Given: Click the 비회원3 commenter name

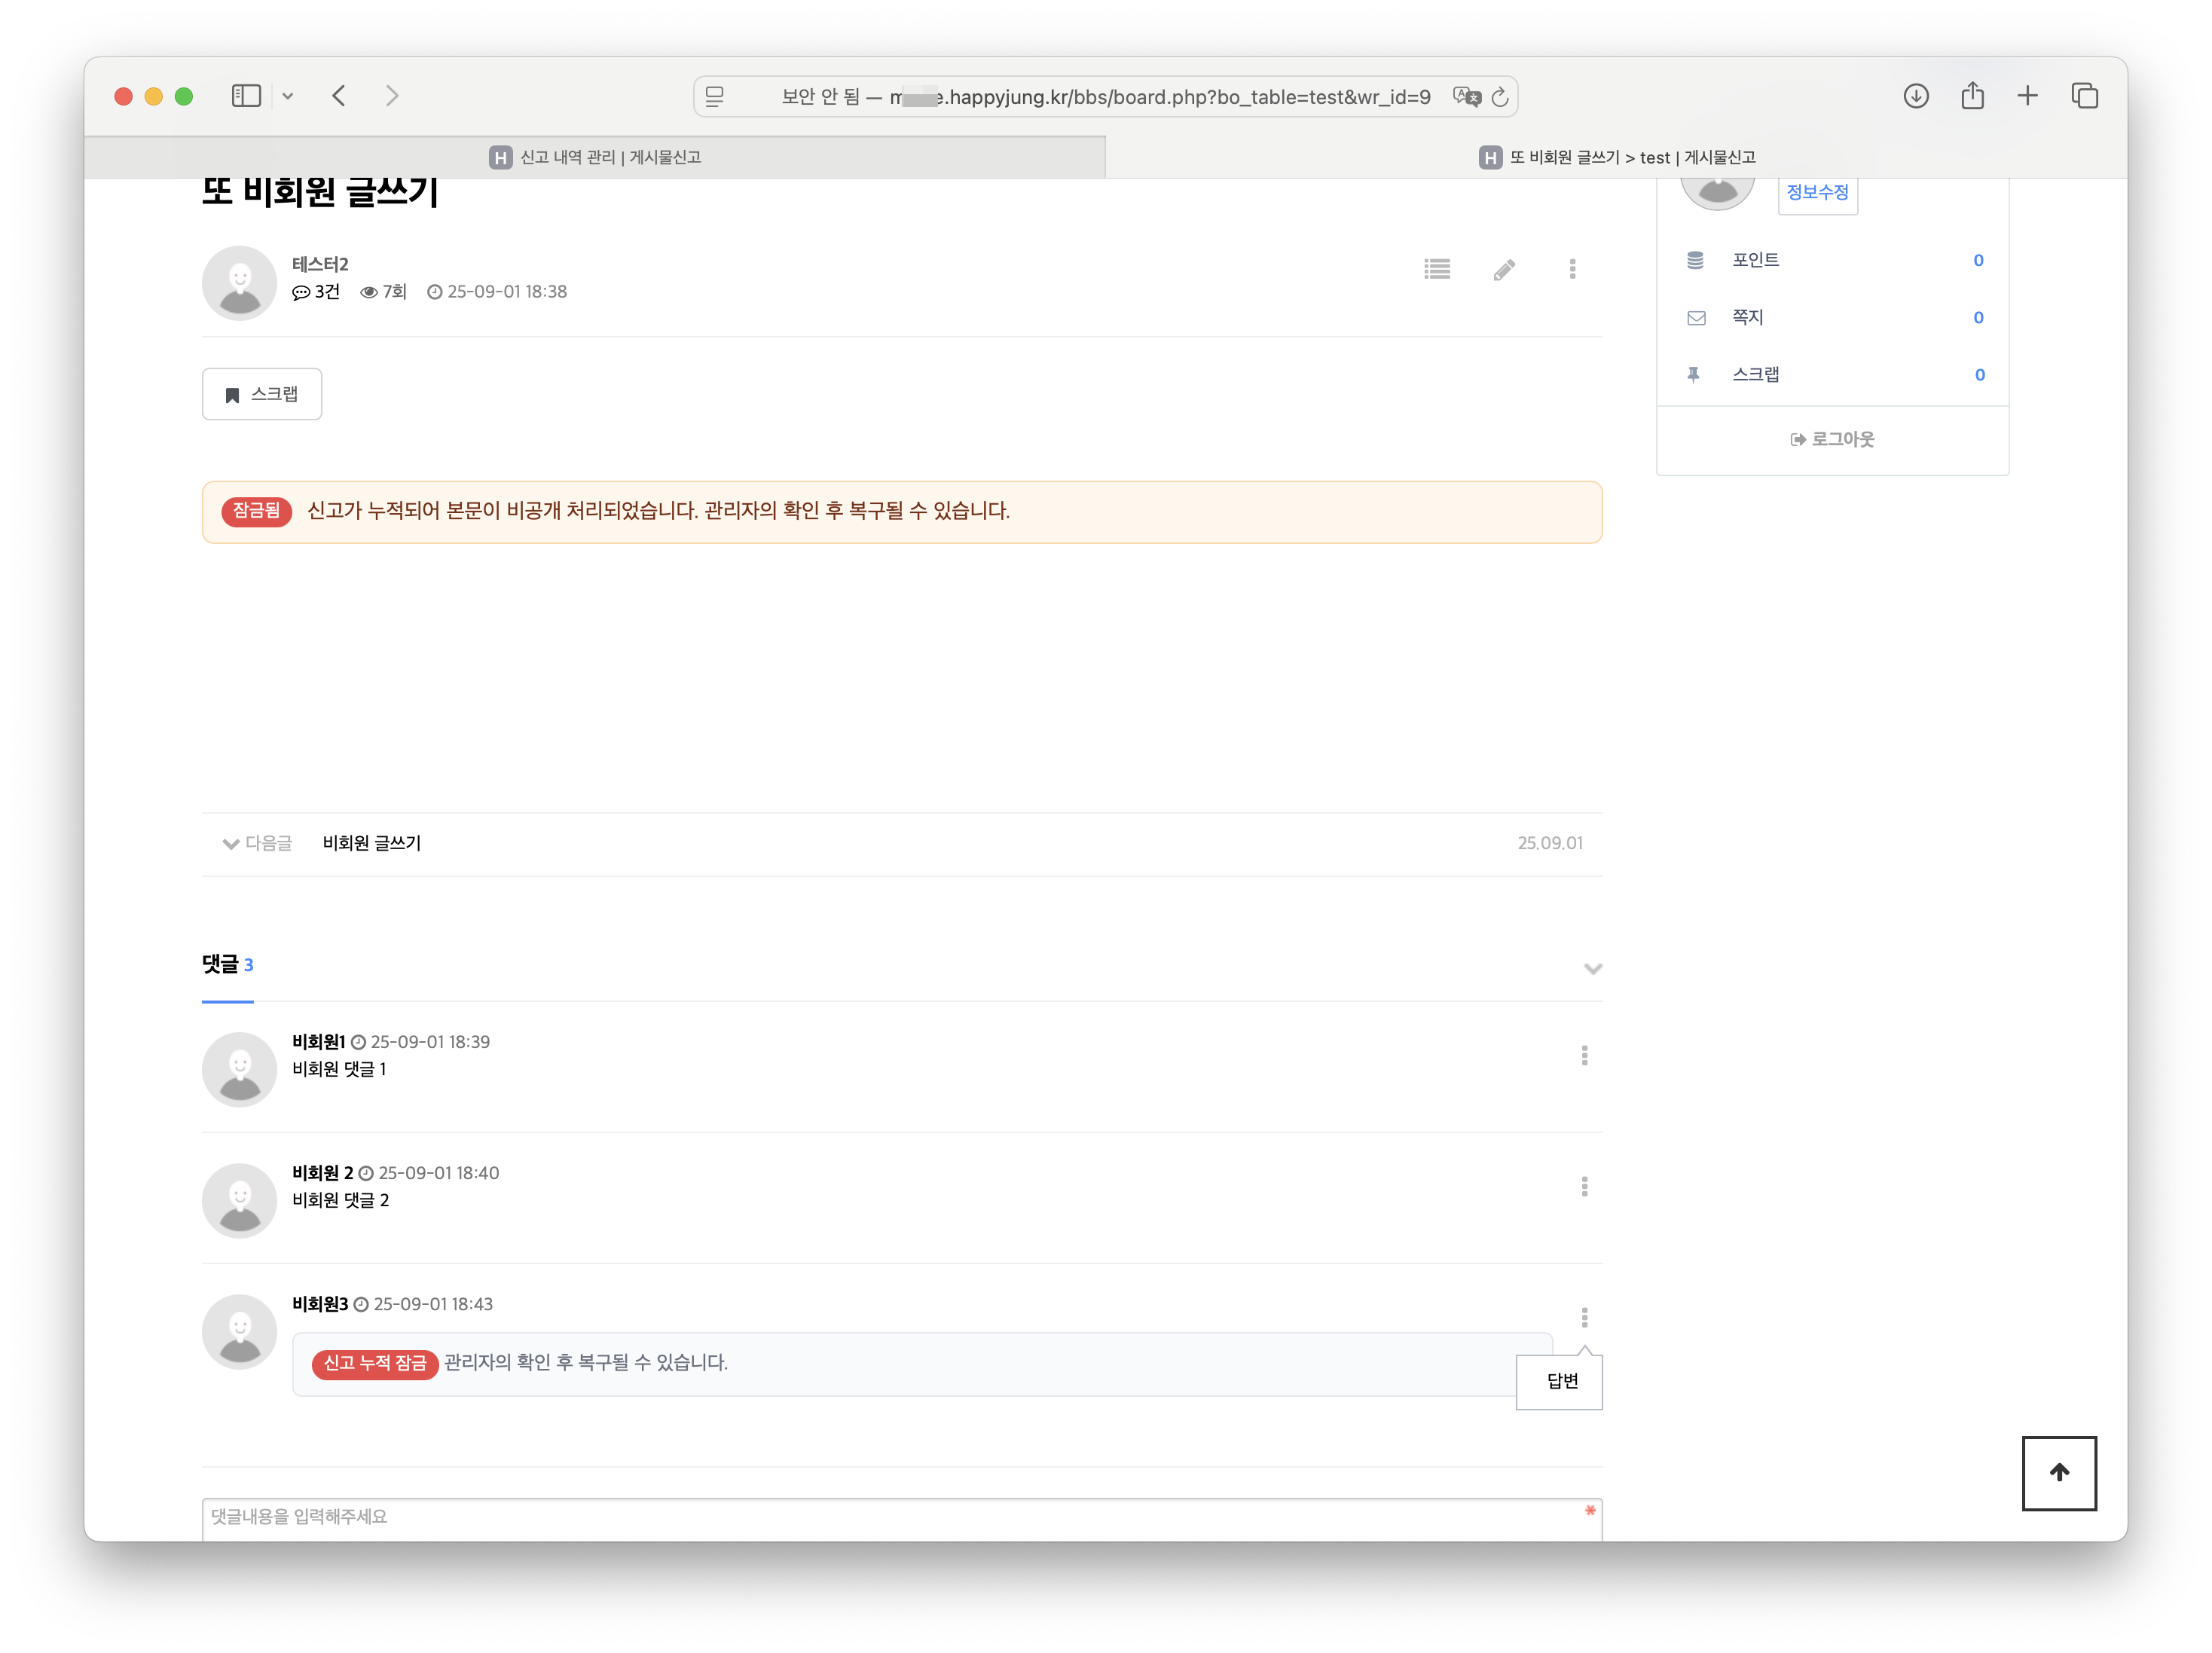Looking at the screenshot, I should click(x=320, y=1304).
